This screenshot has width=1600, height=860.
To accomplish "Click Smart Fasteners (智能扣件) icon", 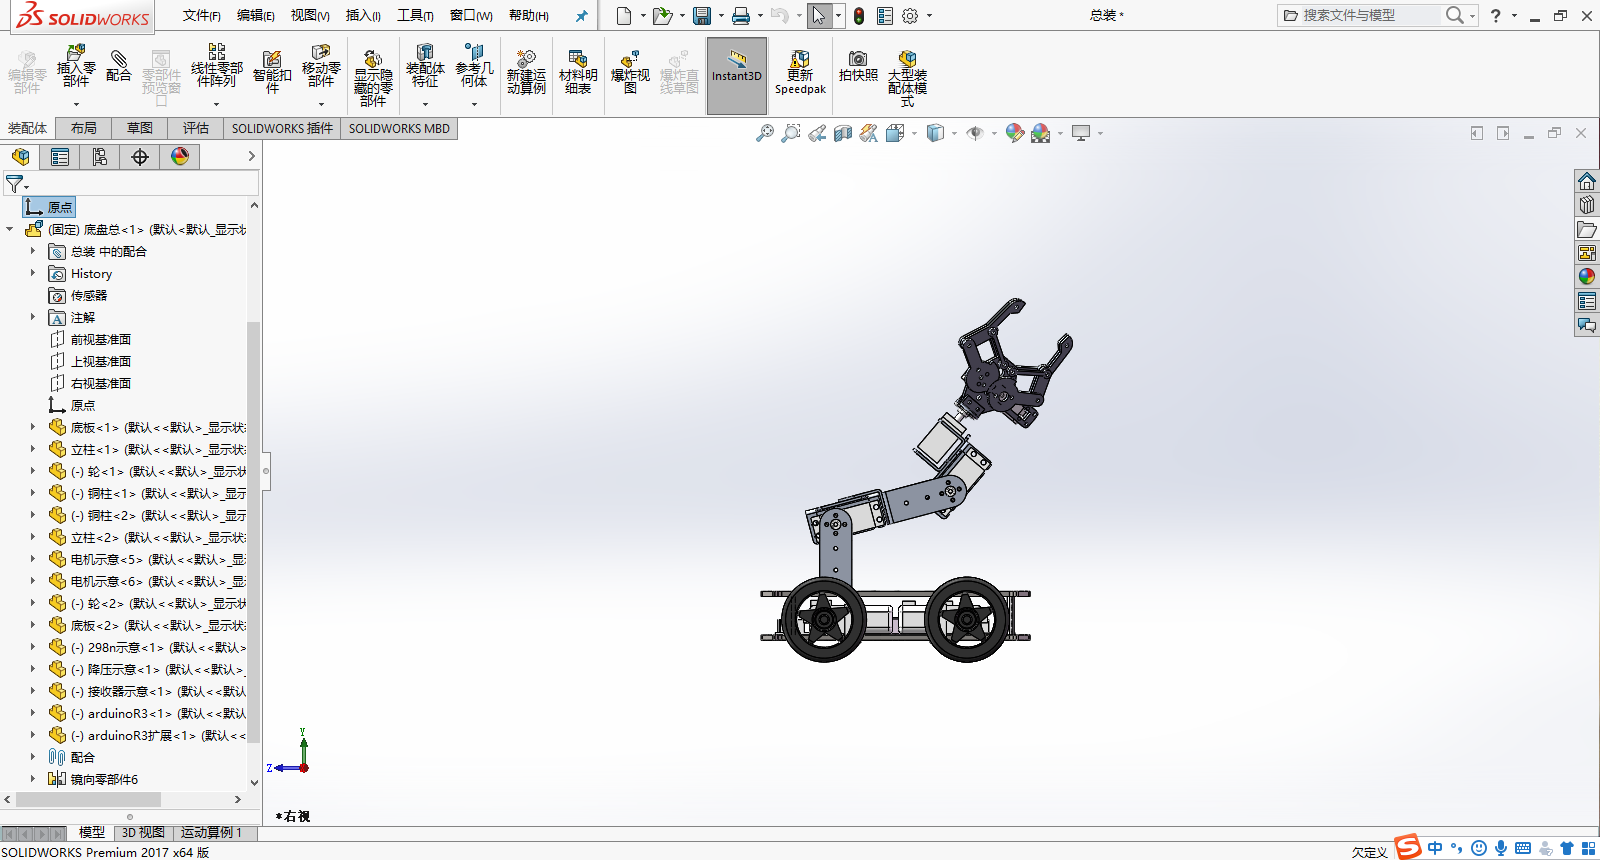I will pyautogui.click(x=272, y=70).
